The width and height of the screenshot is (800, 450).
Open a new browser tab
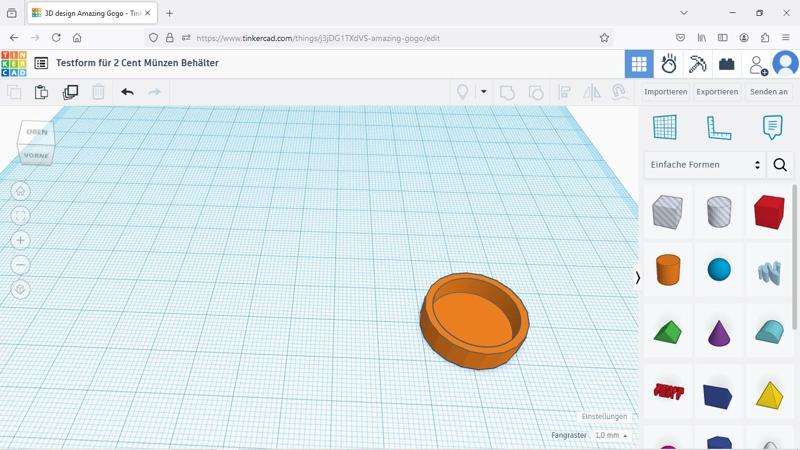pyautogui.click(x=169, y=13)
